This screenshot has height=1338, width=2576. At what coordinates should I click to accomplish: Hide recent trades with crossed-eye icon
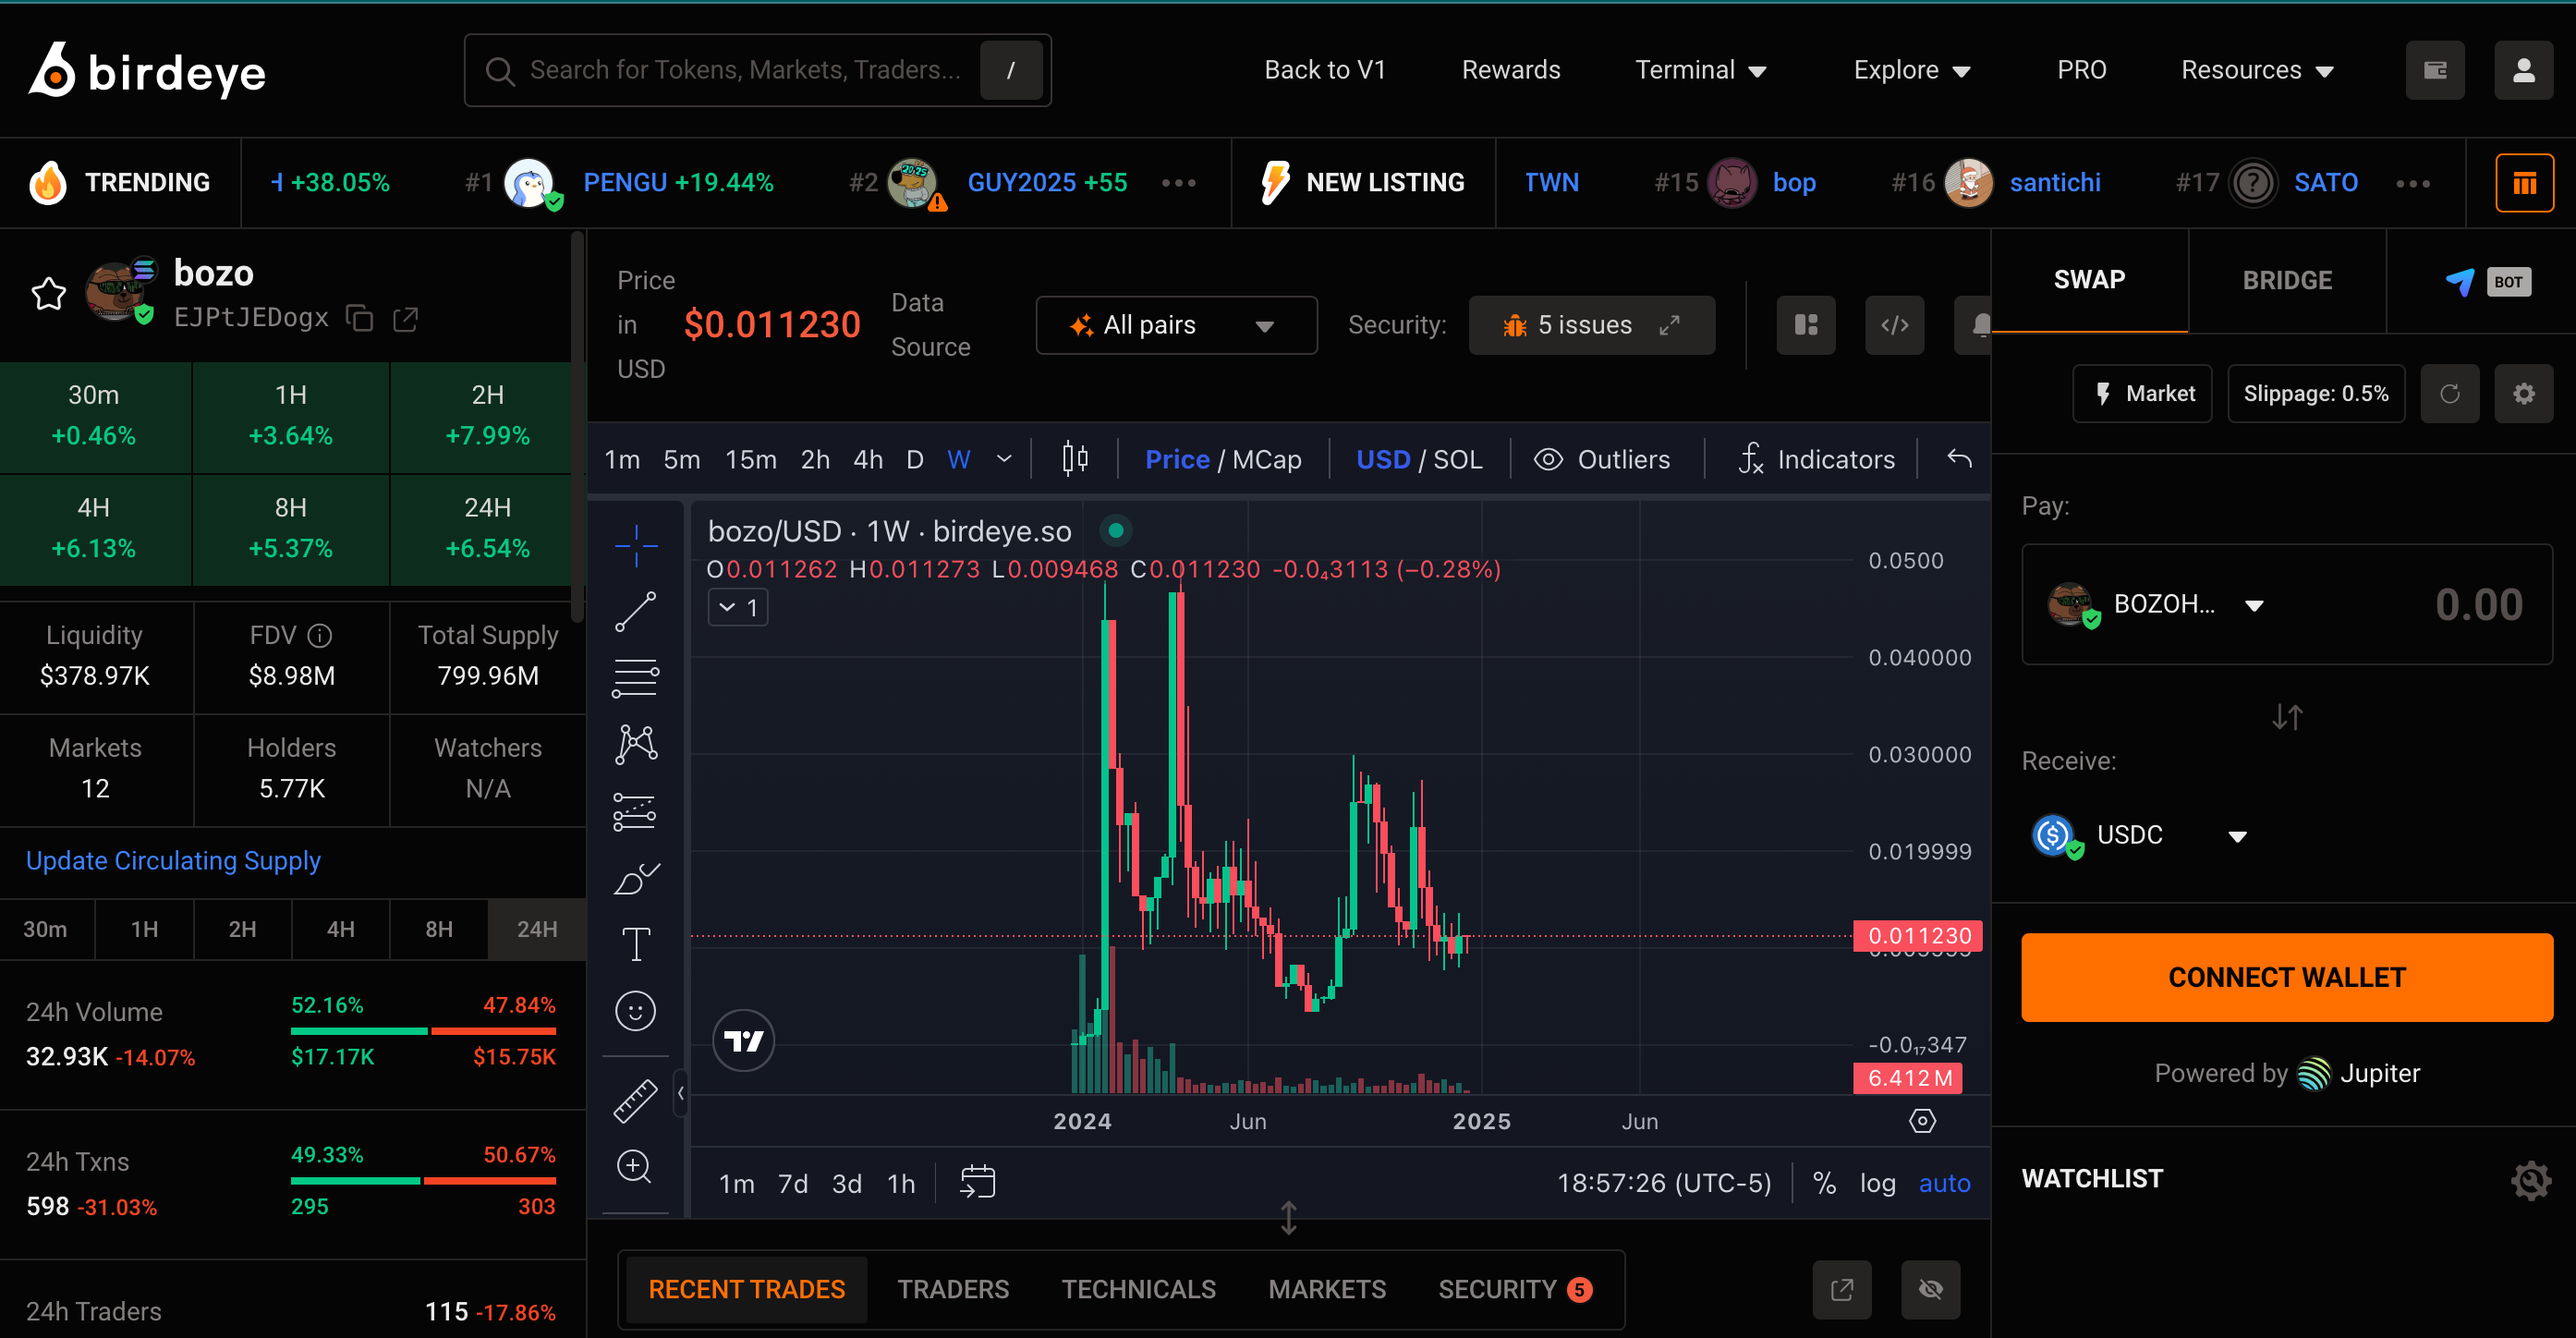[x=1930, y=1289]
